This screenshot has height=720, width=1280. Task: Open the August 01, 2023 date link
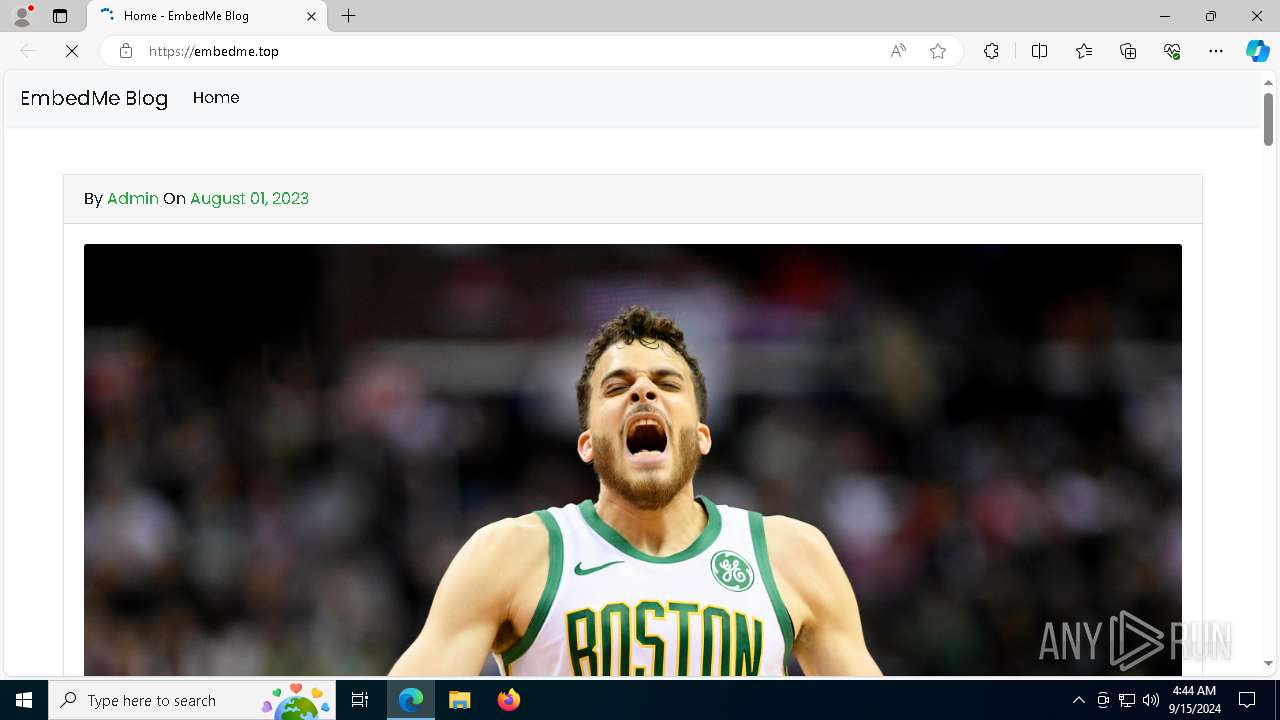[x=249, y=198]
